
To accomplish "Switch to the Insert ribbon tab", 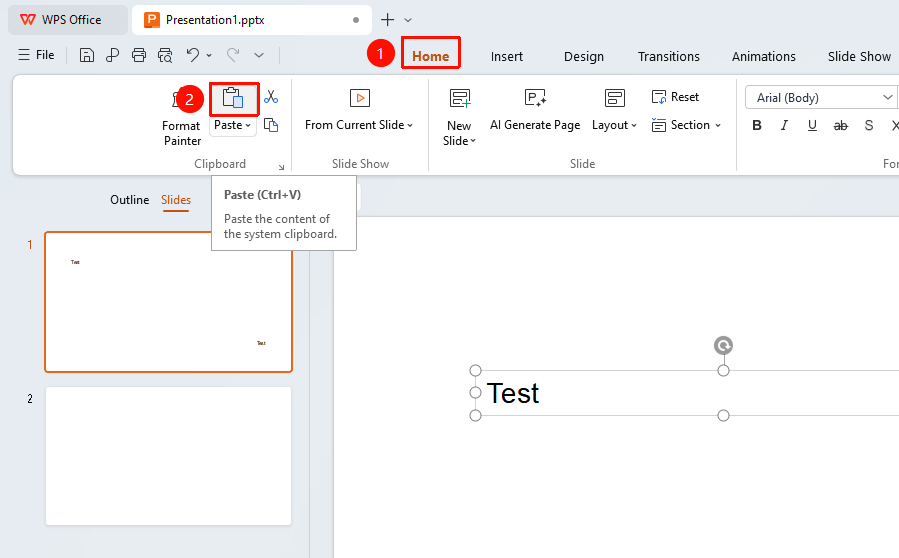I will [x=507, y=56].
